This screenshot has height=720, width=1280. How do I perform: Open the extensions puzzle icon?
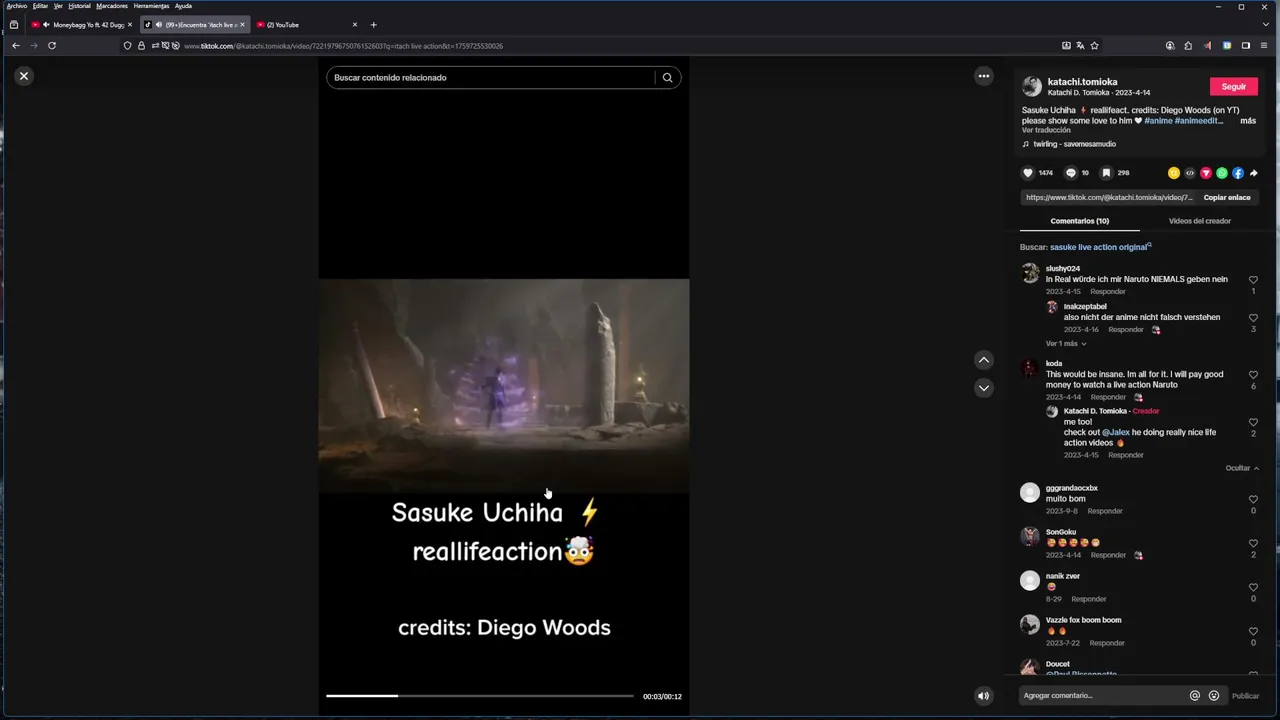(1188, 46)
